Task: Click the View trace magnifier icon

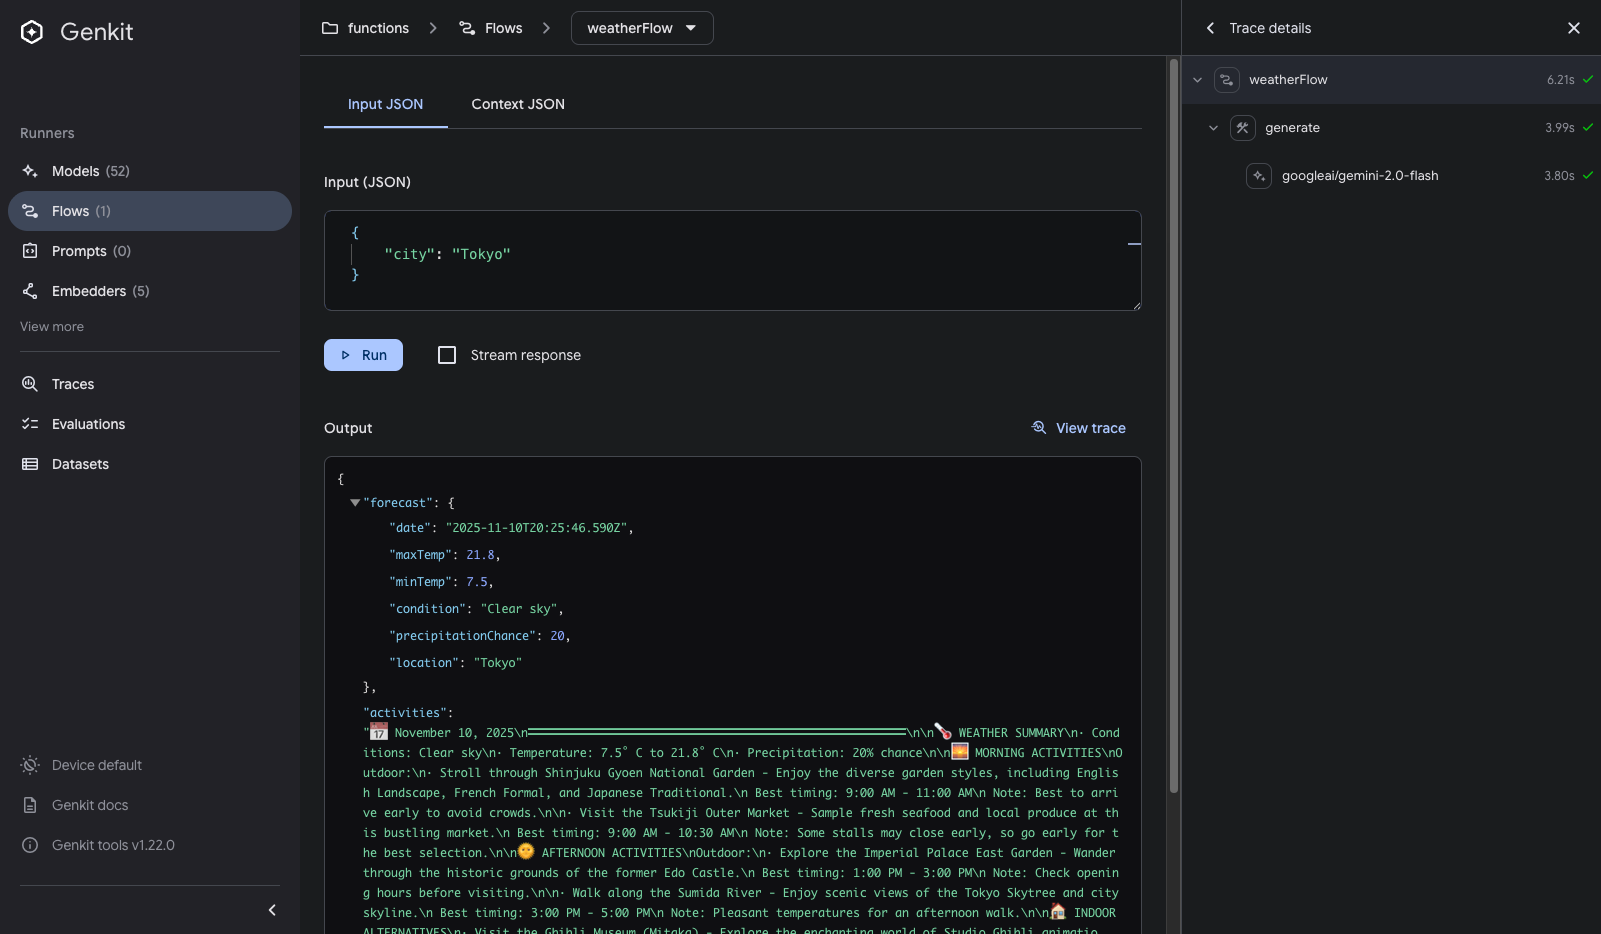Action: click(x=1040, y=428)
